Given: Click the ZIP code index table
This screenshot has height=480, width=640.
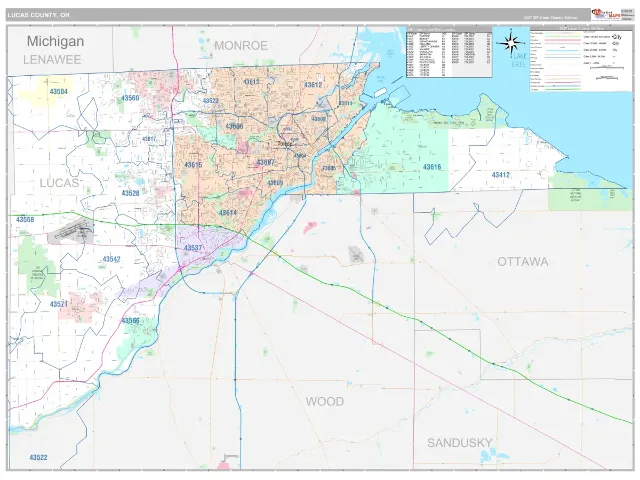Looking at the screenshot, I should point(449,52).
